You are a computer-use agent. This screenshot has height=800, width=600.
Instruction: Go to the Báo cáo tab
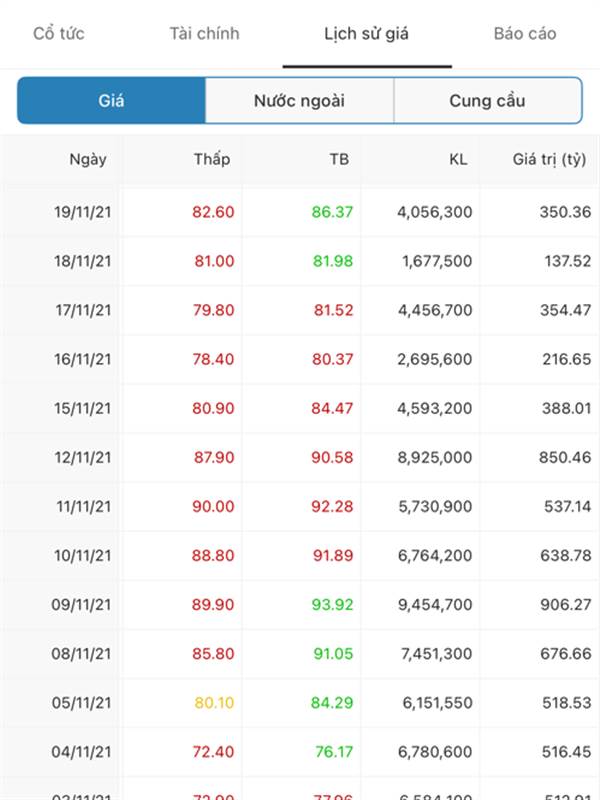(x=524, y=34)
